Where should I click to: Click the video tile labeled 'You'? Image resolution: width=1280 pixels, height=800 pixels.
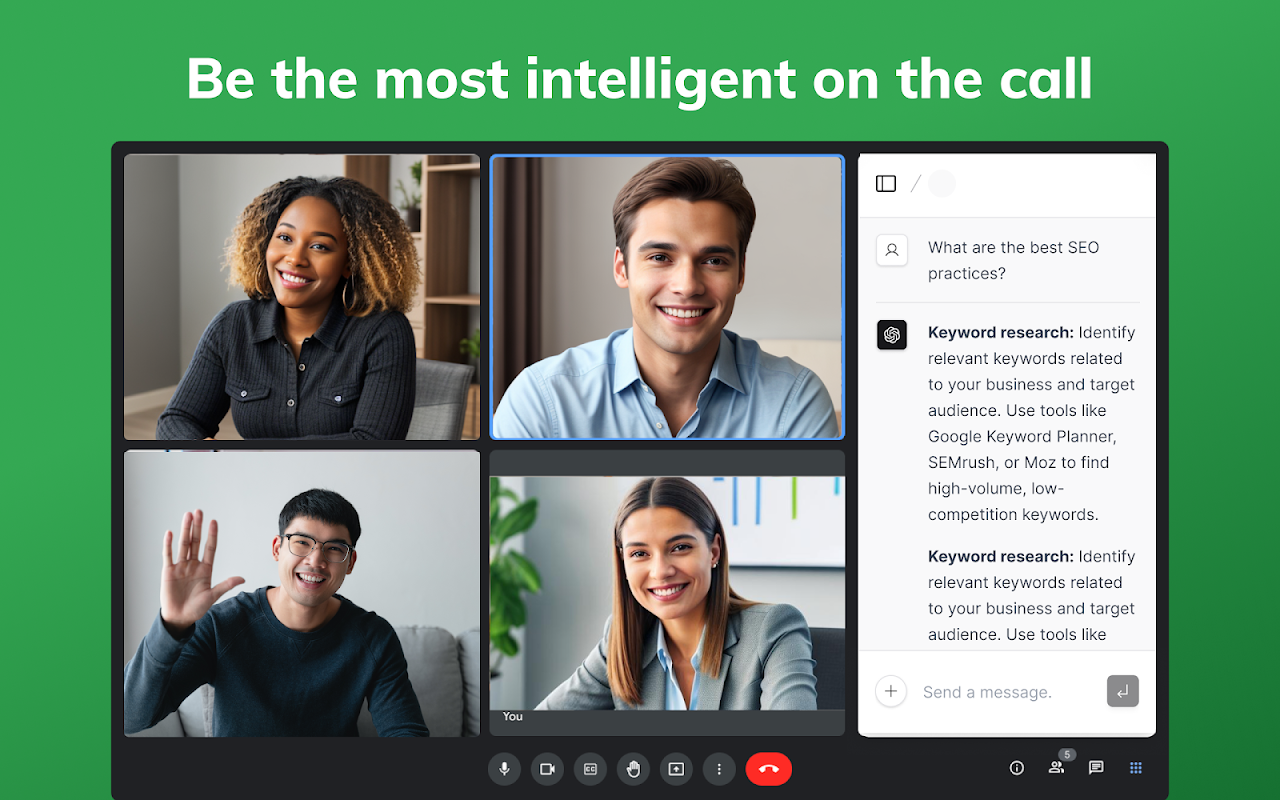click(x=667, y=593)
